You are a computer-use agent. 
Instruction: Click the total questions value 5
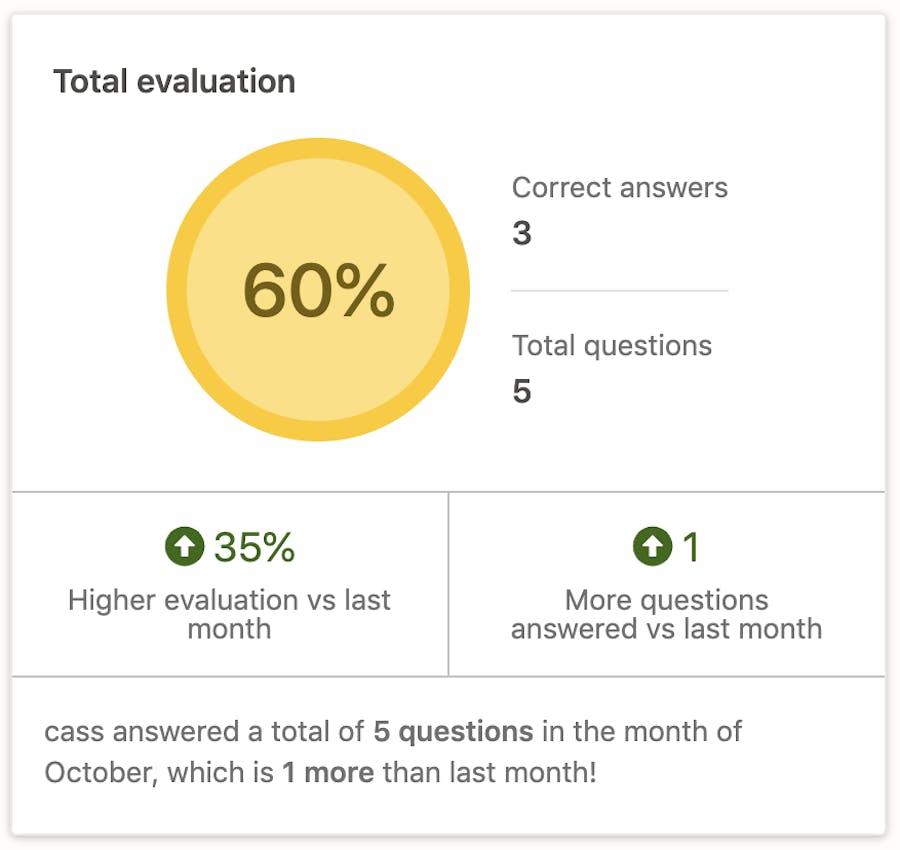[x=522, y=391]
